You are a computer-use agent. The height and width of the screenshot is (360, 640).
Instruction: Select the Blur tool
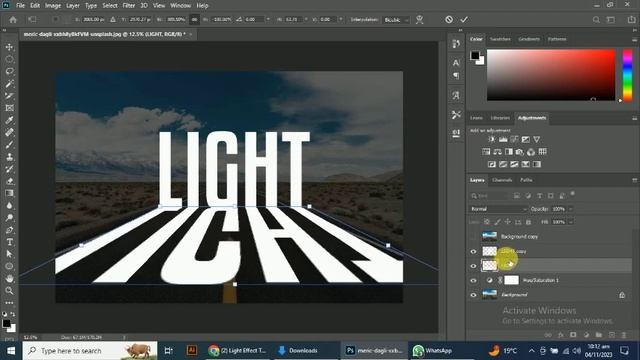tap(9, 205)
